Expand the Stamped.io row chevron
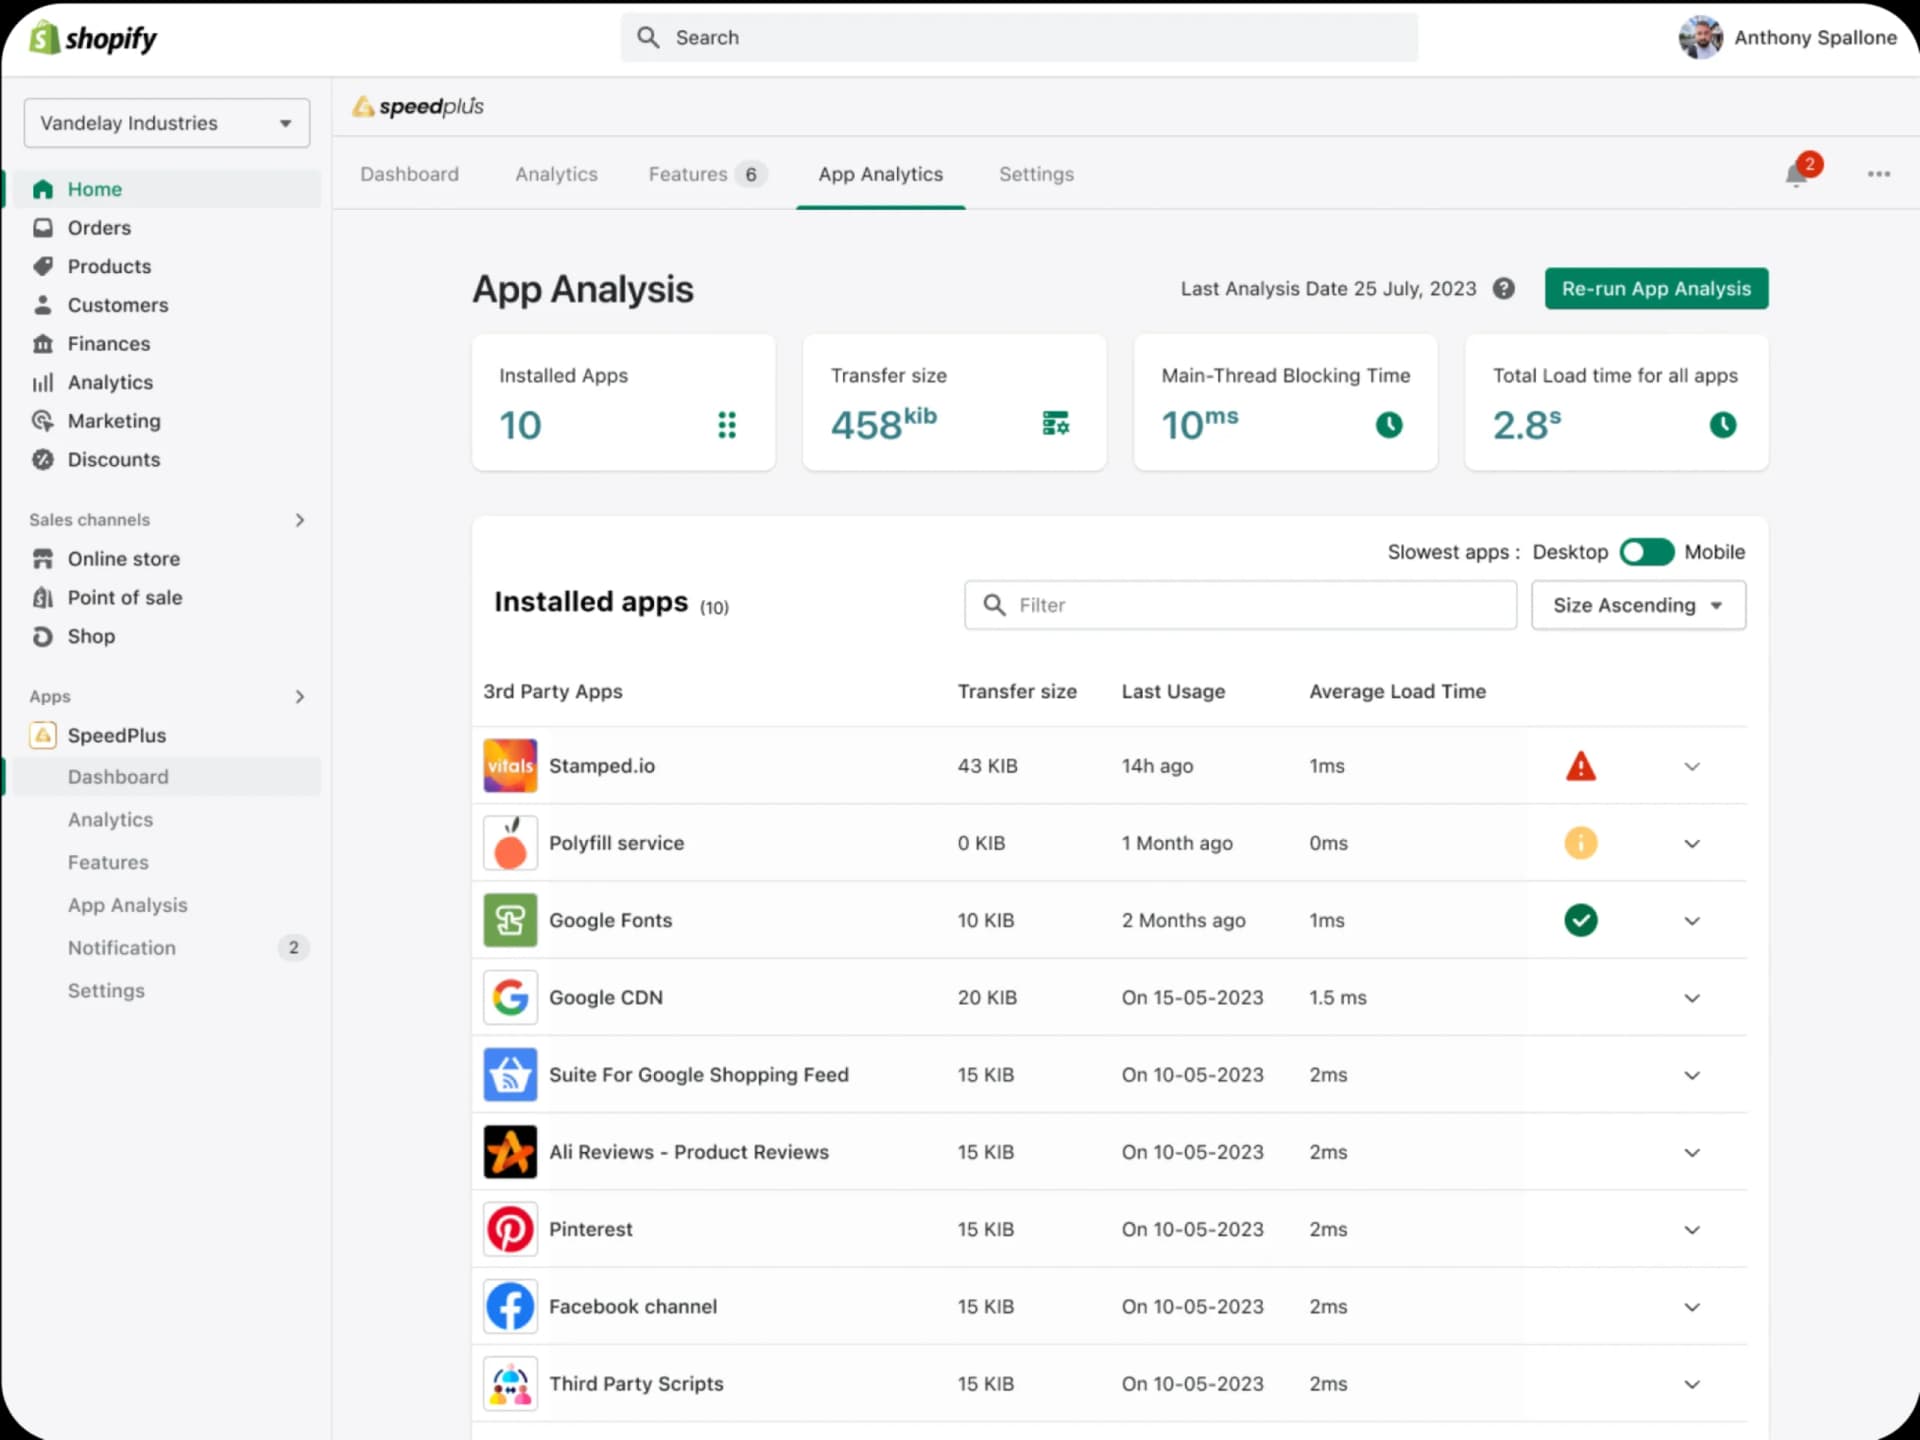Screen dimensions: 1920x1440 (x=1691, y=767)
